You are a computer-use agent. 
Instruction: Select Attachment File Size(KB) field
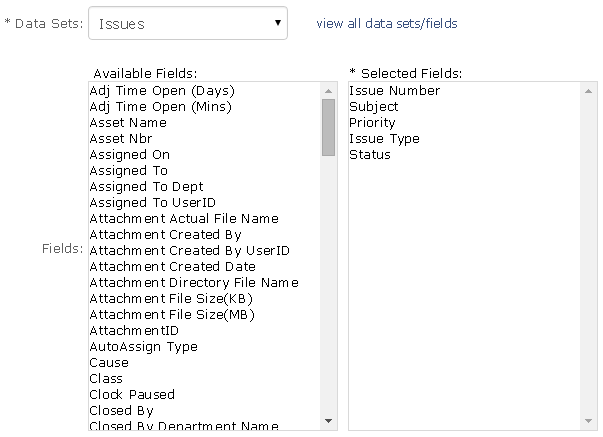[x=171, y=299]
